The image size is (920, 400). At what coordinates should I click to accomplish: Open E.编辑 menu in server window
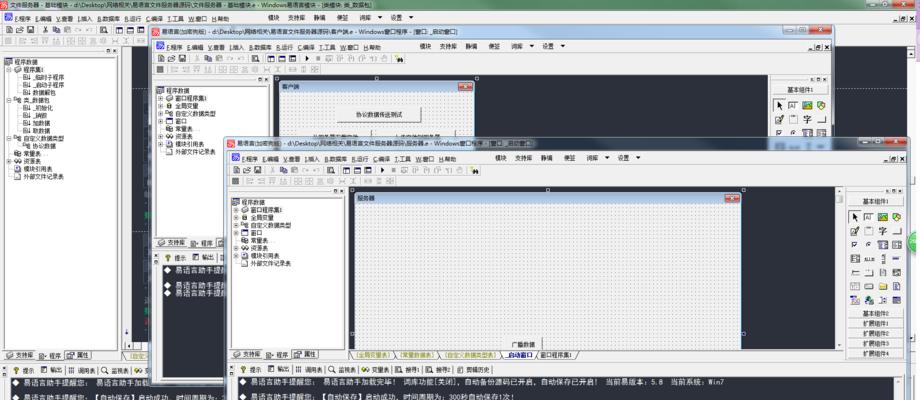click(270, 159)
